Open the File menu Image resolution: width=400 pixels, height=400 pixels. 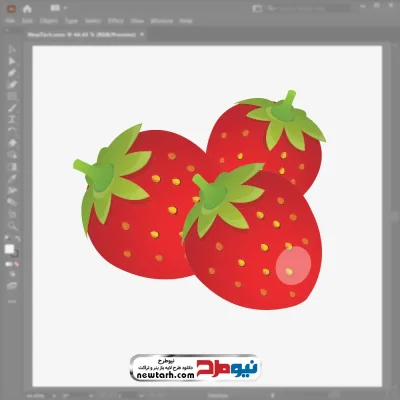(10, 21)
